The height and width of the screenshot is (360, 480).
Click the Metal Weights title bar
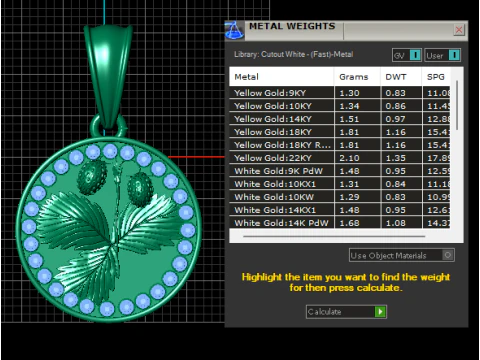pos(347,30)
